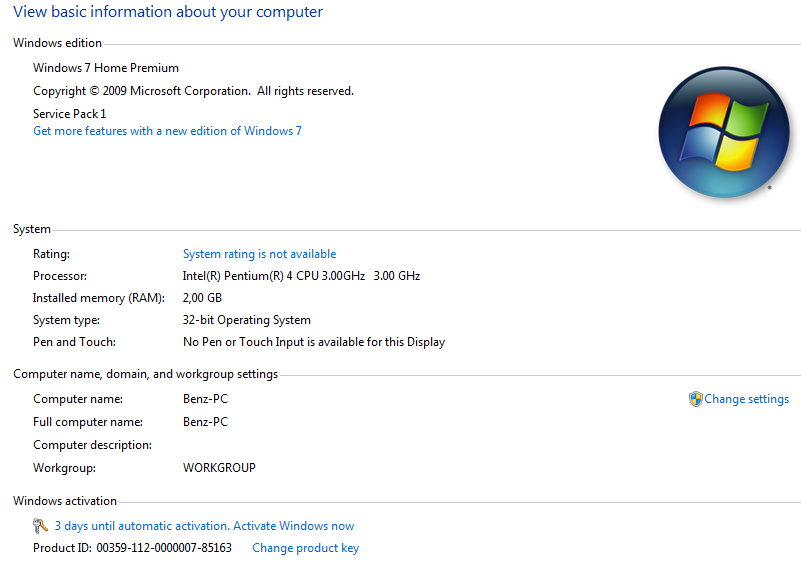Click the 'System' section header
801x565 pixels.
[x=32, y=229]
